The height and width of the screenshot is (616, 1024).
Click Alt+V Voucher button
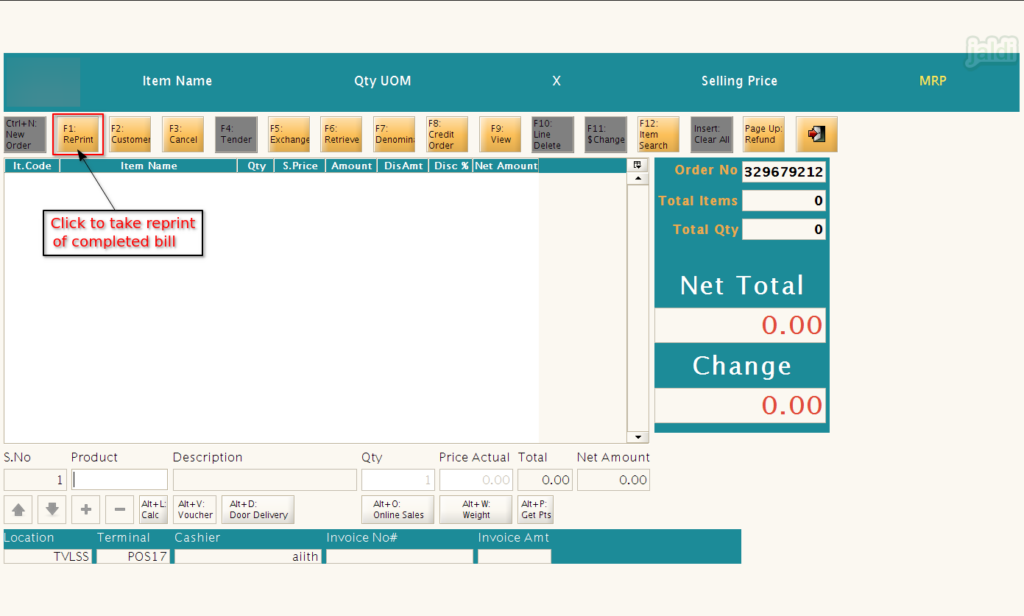point(195,510)
